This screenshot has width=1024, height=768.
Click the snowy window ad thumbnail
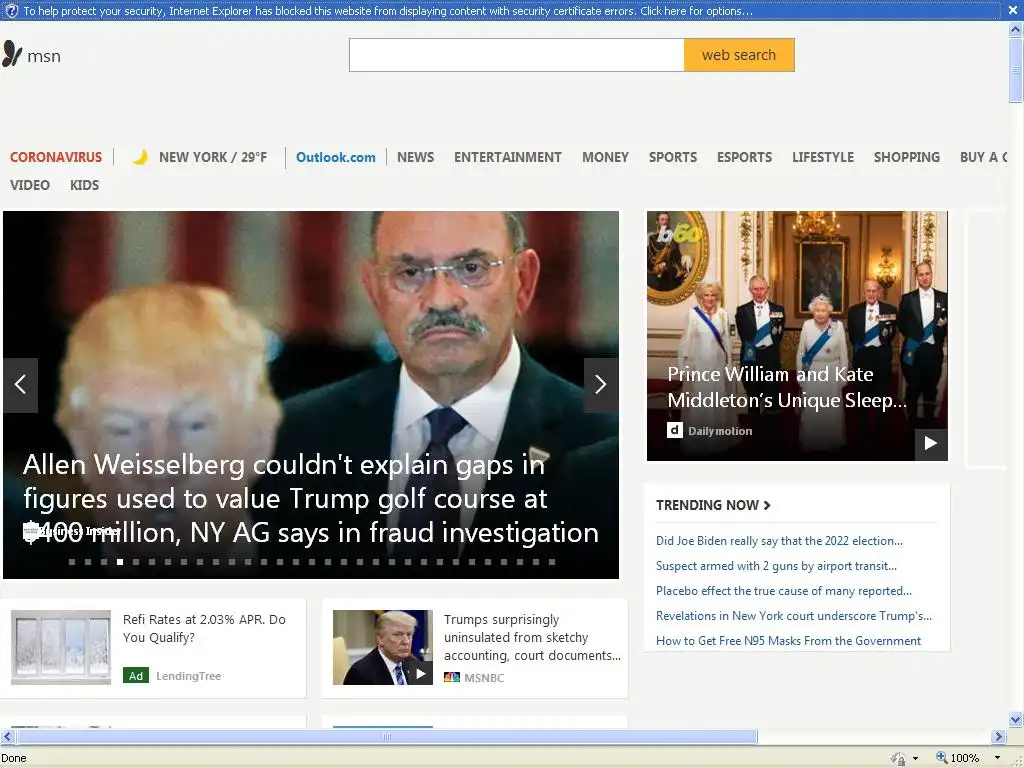coord(61,647)
